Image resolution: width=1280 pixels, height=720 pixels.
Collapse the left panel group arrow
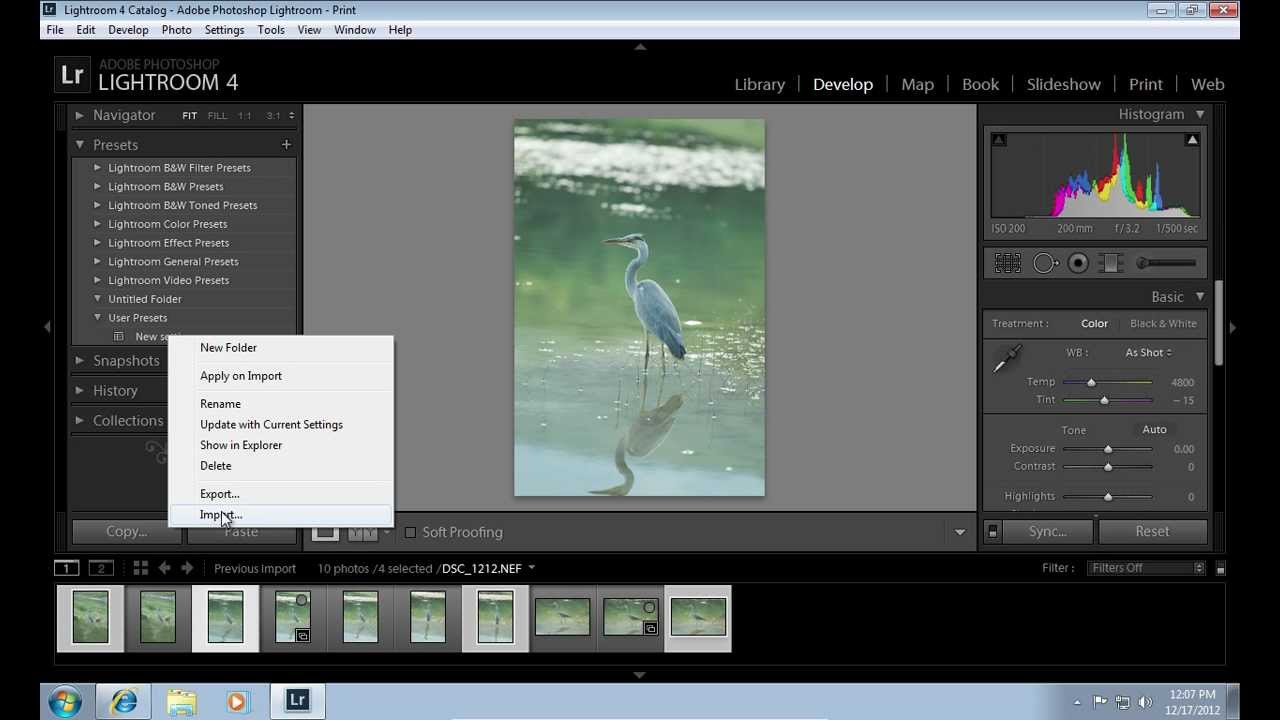47,327
